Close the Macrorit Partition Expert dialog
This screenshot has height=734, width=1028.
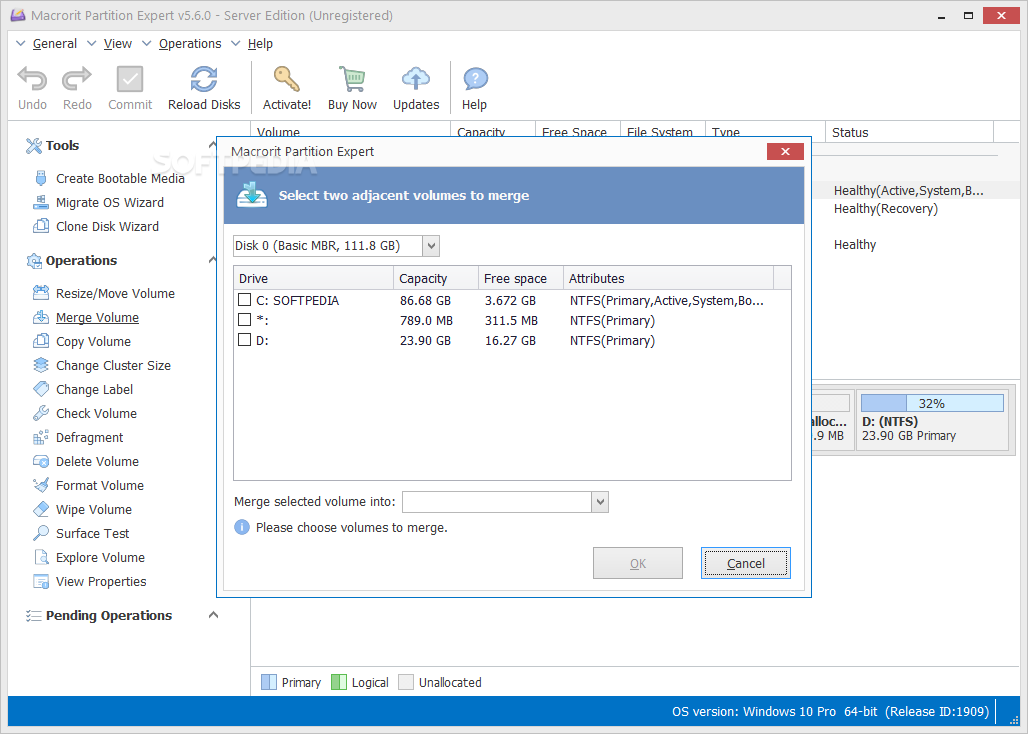coord(785,152)
